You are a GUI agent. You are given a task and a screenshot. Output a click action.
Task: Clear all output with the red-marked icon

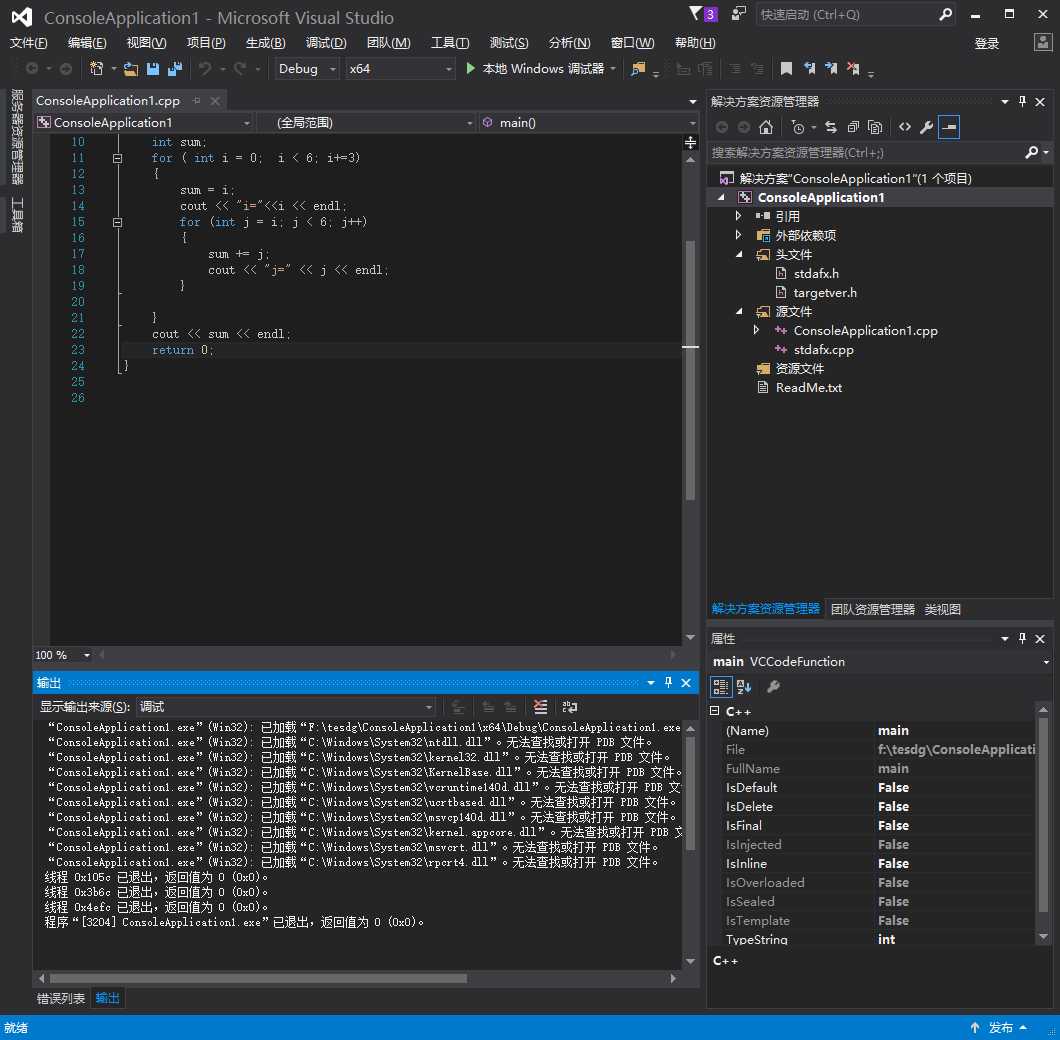pos(540,707)
